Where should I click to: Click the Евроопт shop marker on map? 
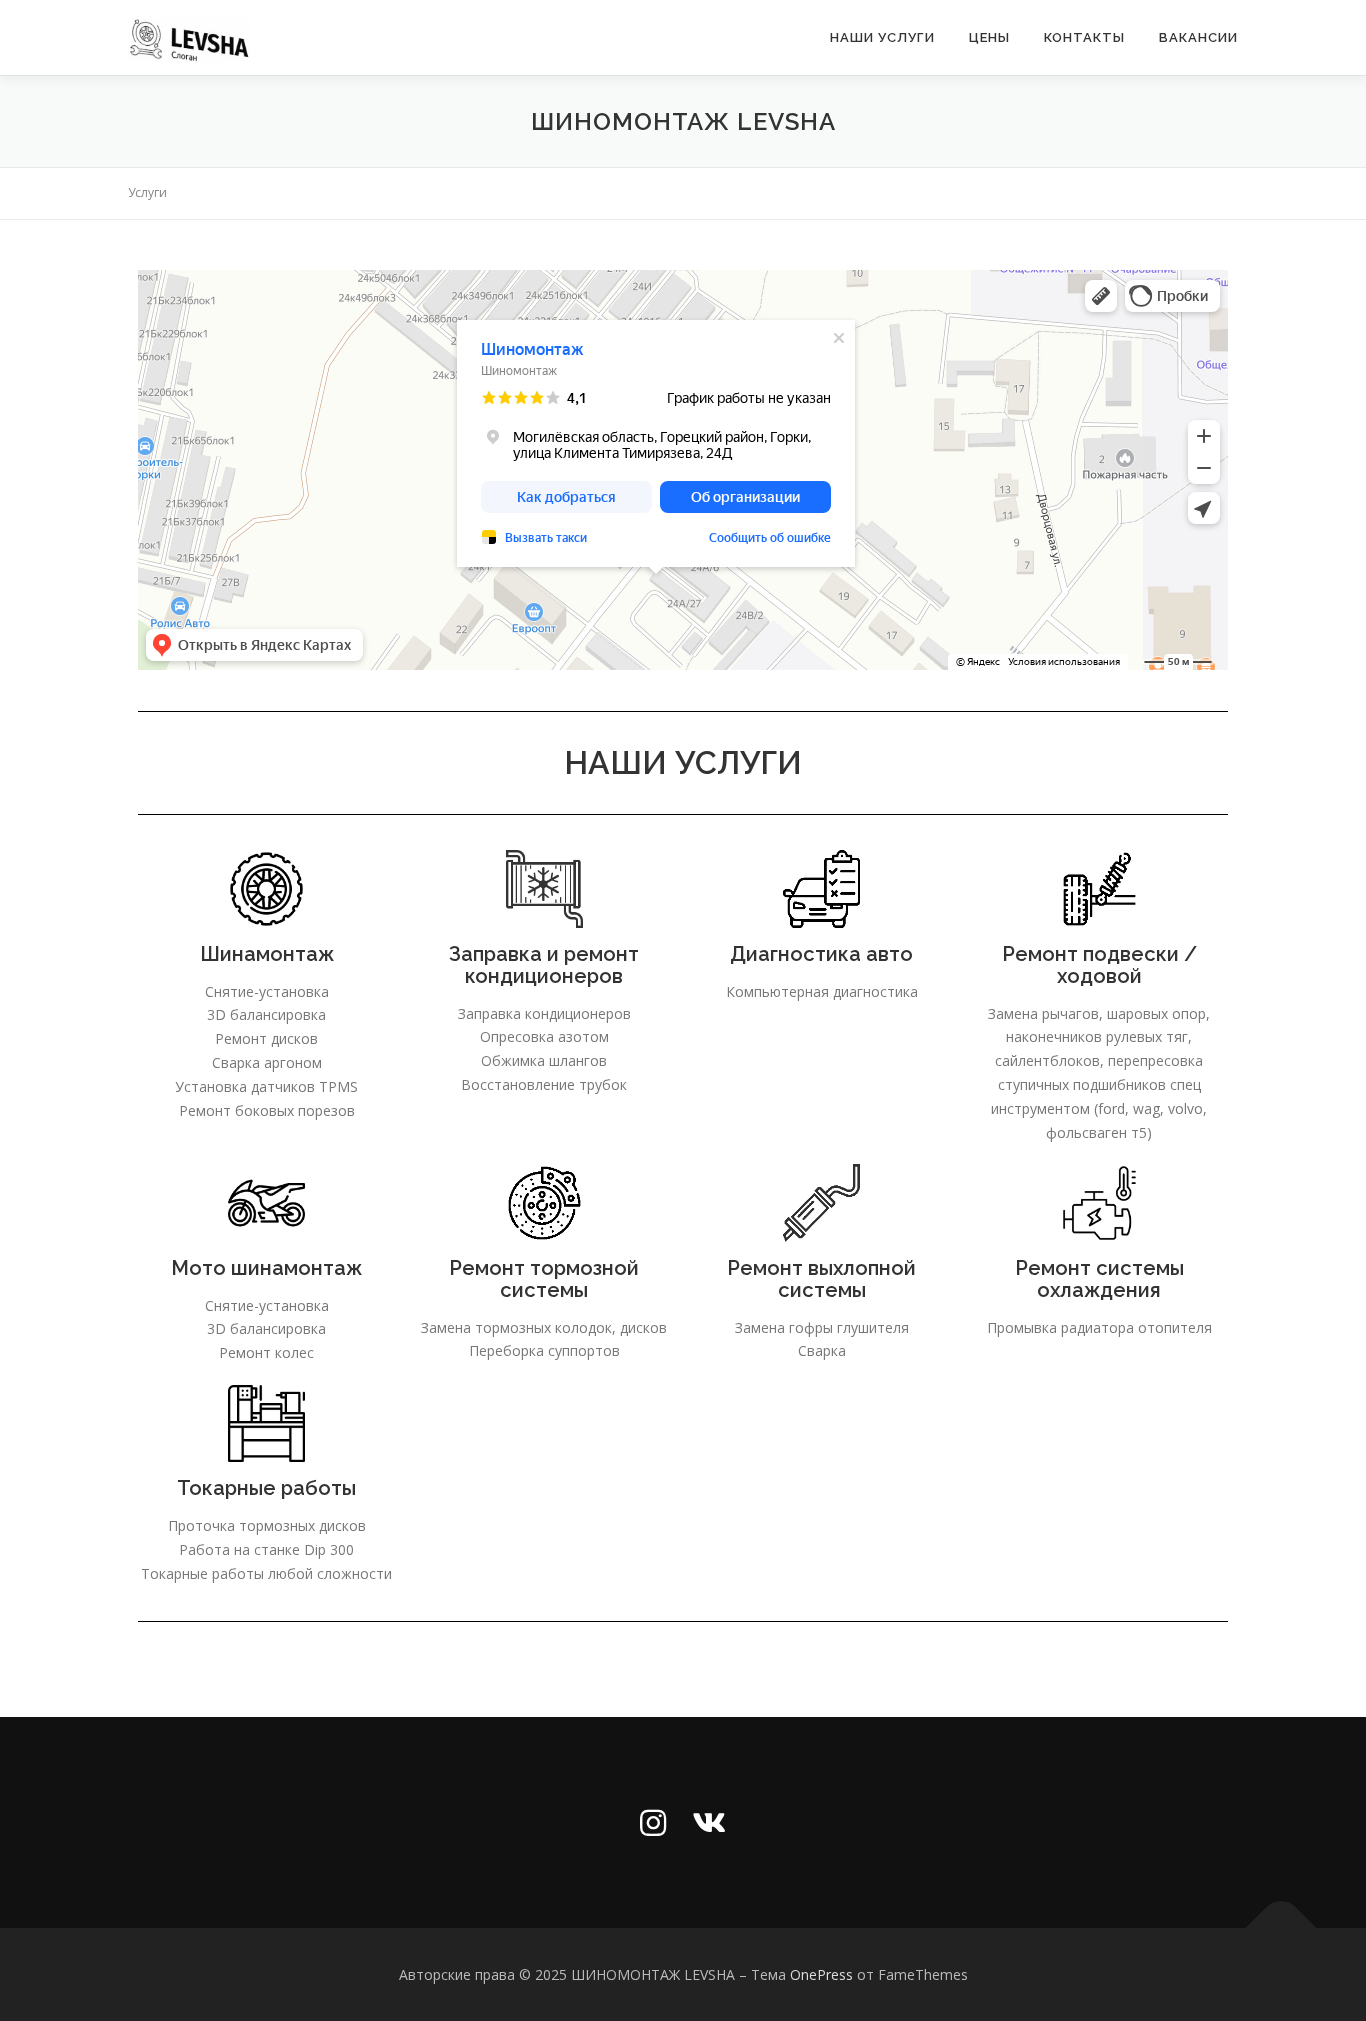click(x=534, y=612)
